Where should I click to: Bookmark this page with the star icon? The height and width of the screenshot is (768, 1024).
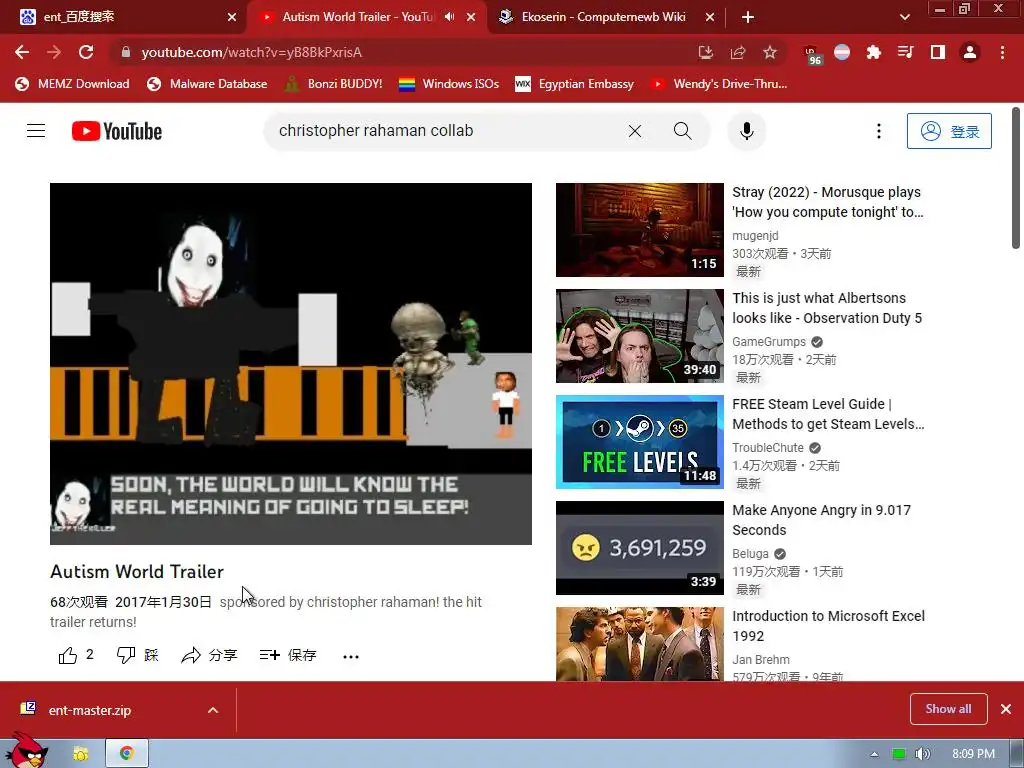[x=770, y=52]
